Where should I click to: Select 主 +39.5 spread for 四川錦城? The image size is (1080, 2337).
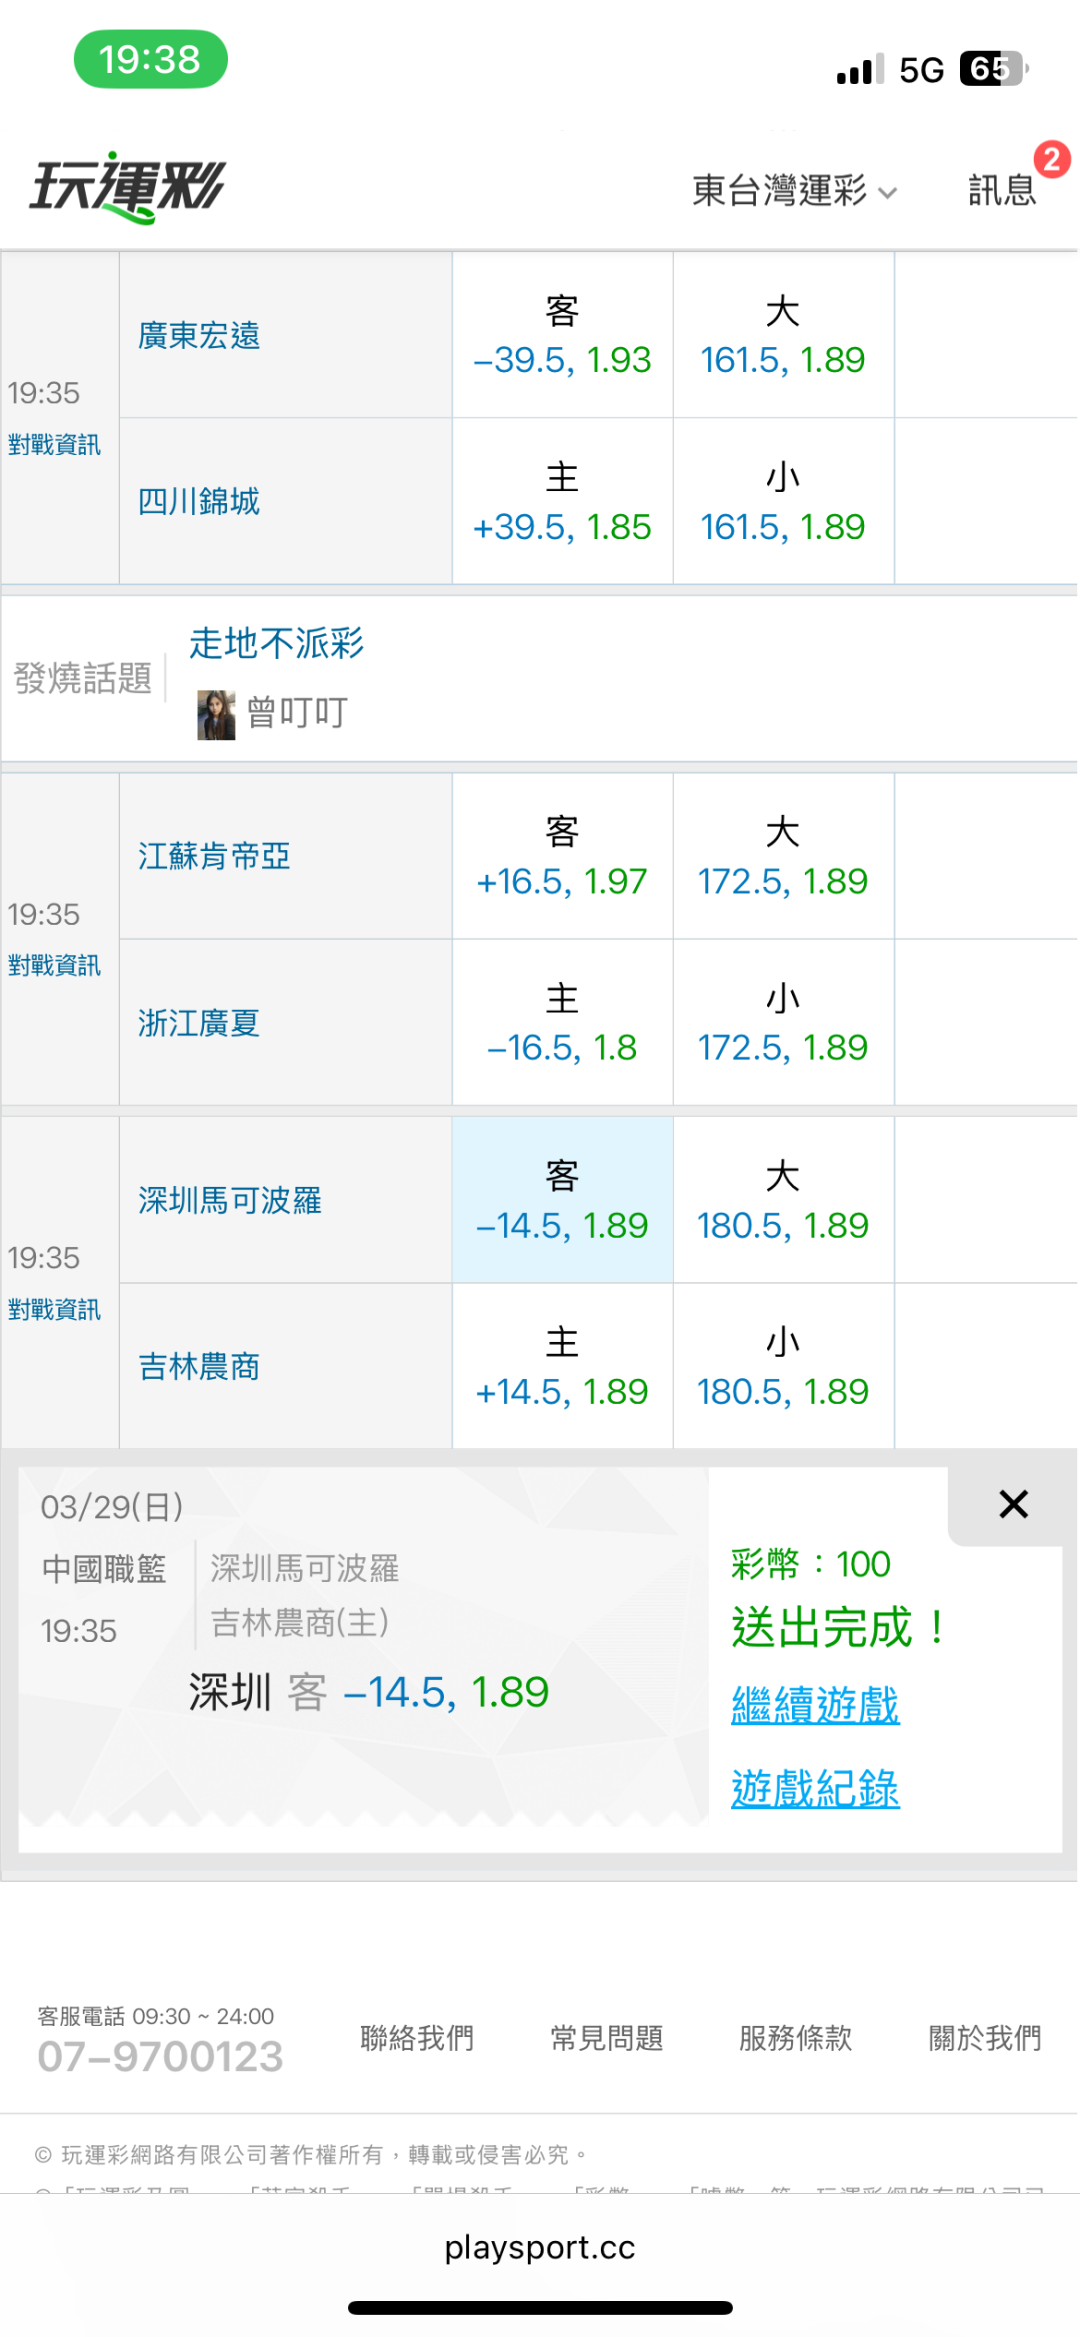(562, 503)
